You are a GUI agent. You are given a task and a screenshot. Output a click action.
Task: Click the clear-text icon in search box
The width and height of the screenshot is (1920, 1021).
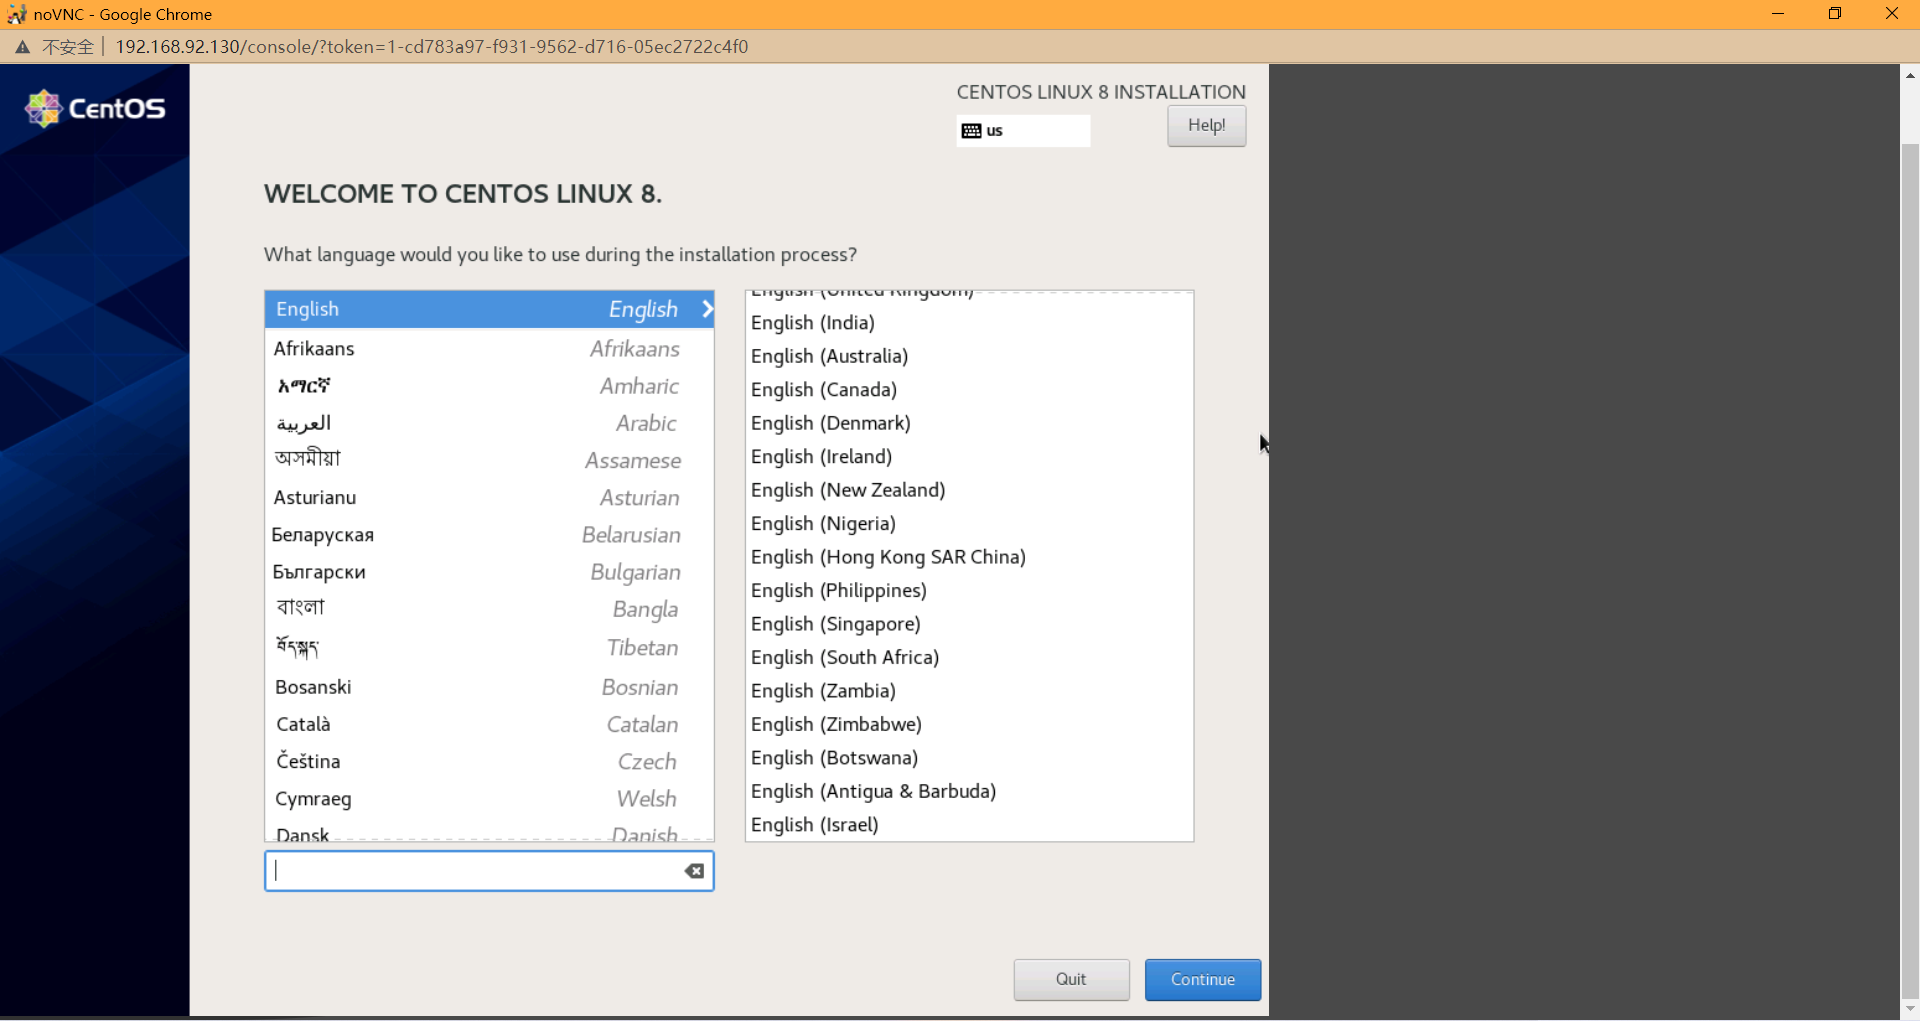point(694,871)
